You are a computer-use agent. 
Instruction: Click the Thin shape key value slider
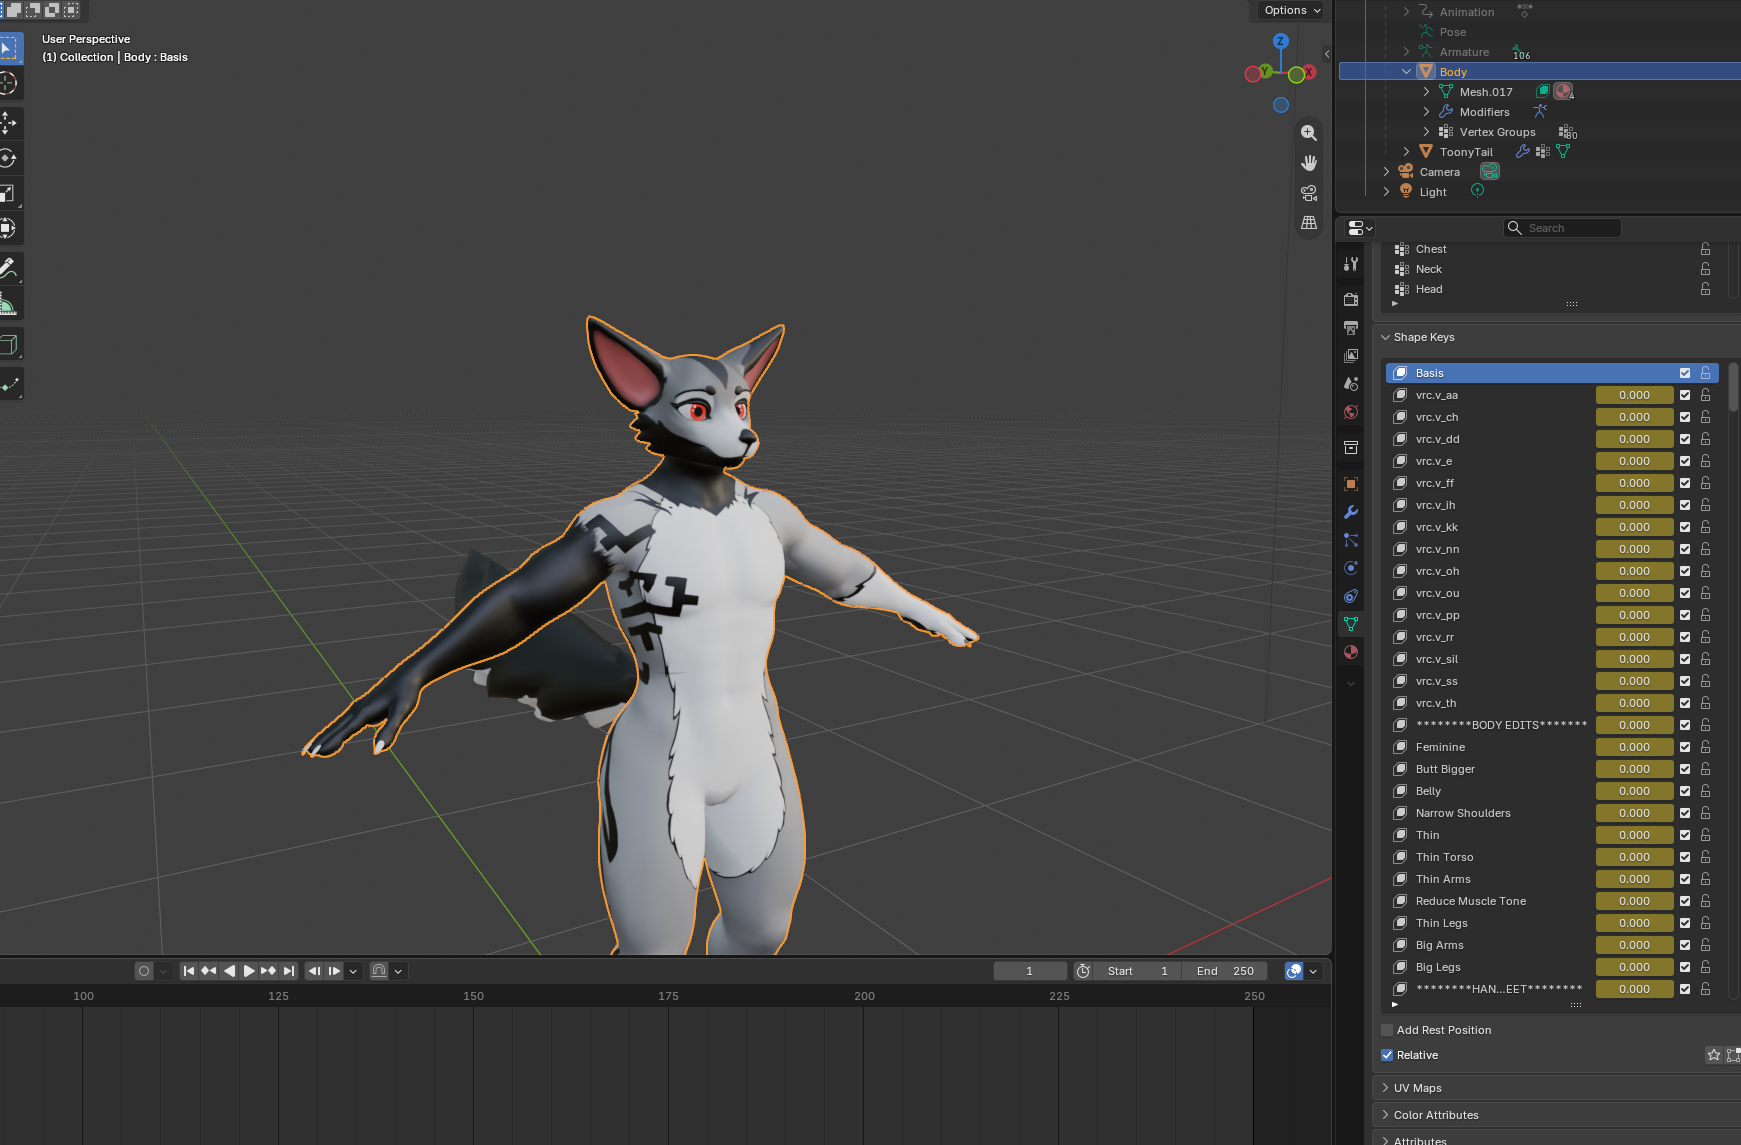(x=1634, y=835)
